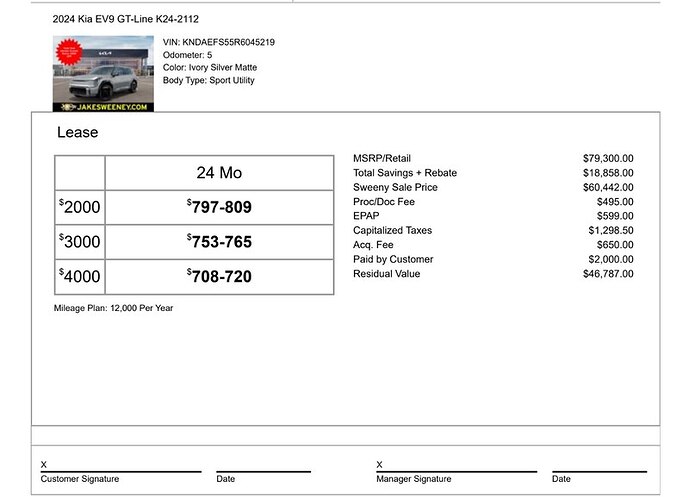This screenshot has width=689, height=499.
Task: Click the $2,000.00 paid by customer value
Action: pyautogui.click(x=611, y=259)
